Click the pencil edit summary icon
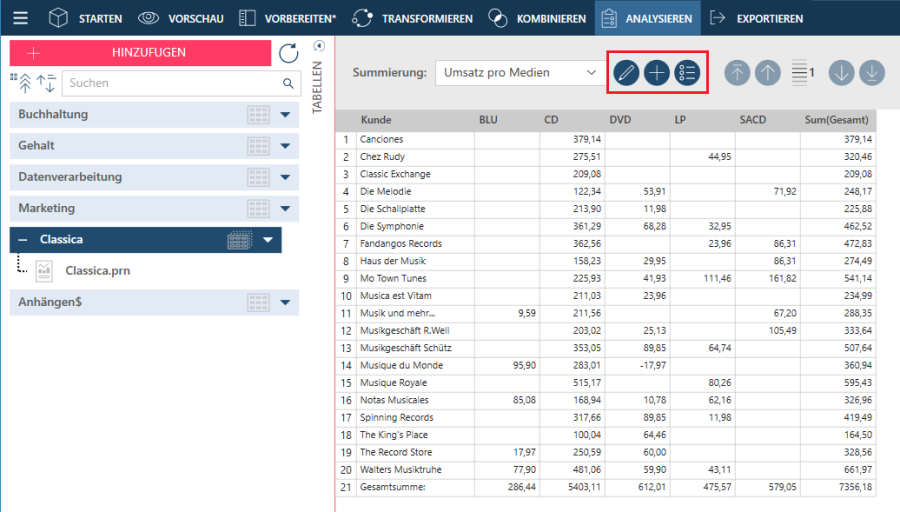 [626, 73]
